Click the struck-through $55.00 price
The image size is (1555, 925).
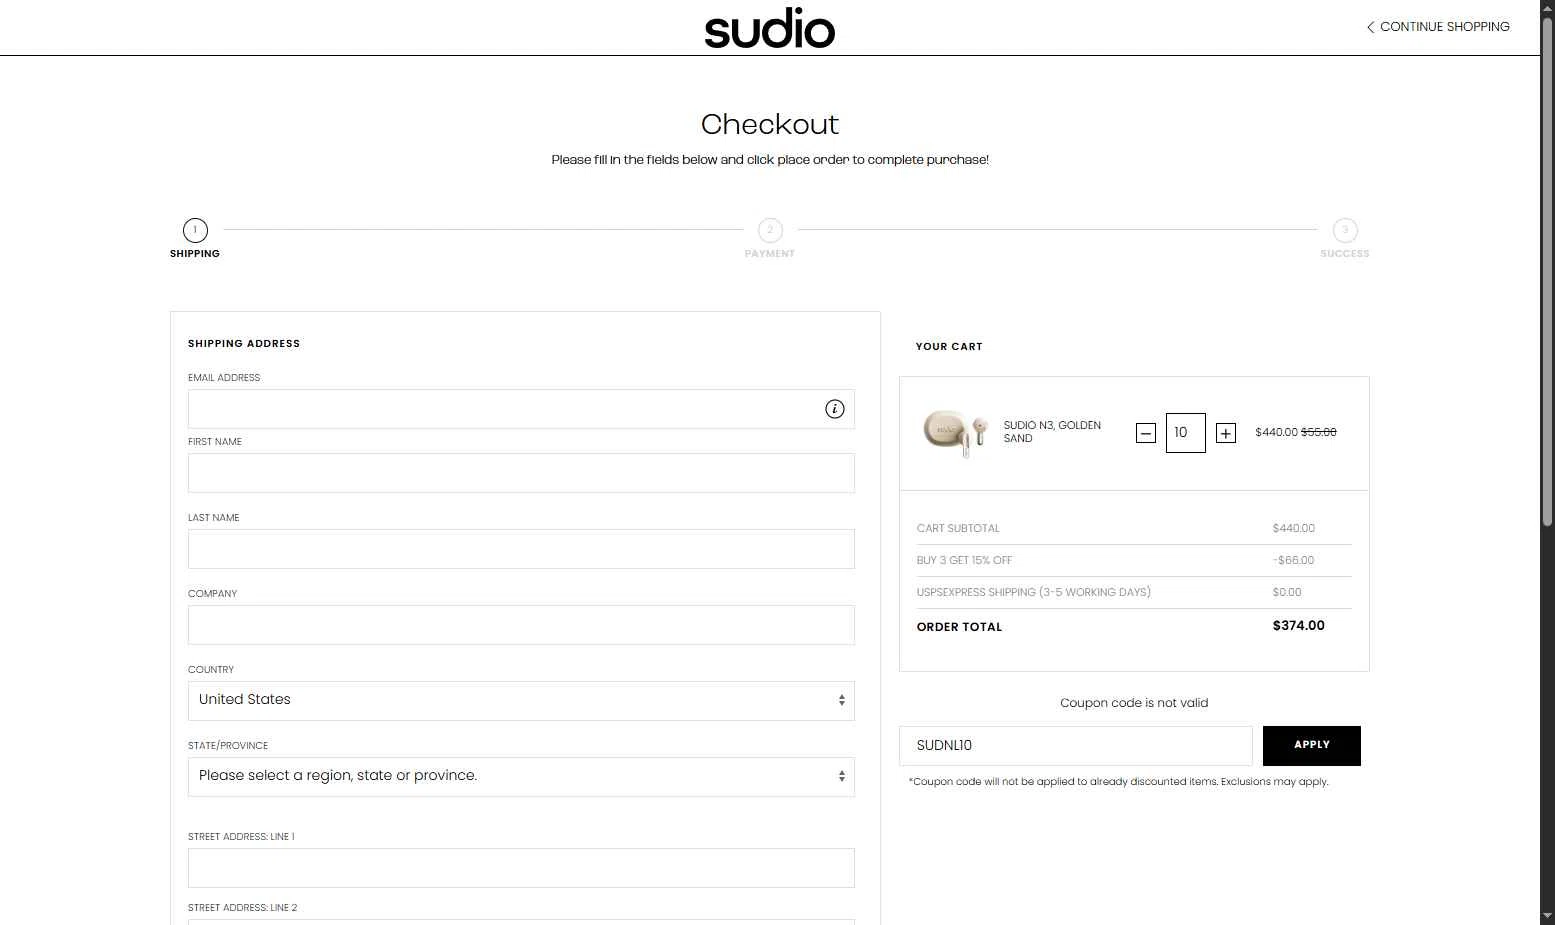coord(1318,432)
